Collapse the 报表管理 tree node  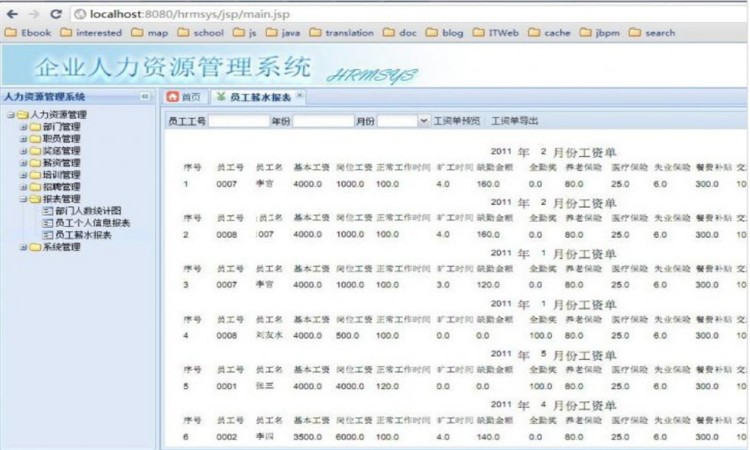[x=23, y=199]
